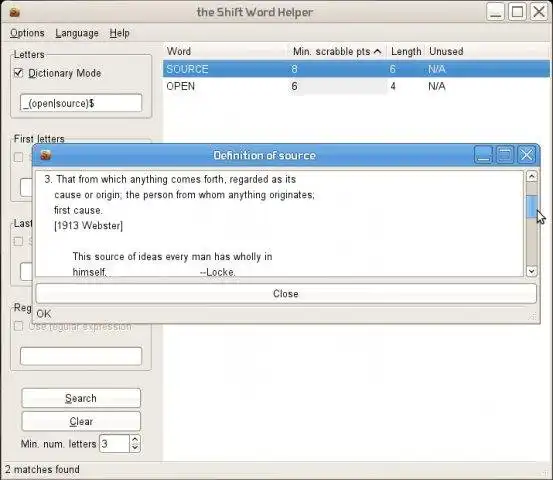Click the --Locke attribution text
This screenshot has width=553, height=480.
[218, 272]
